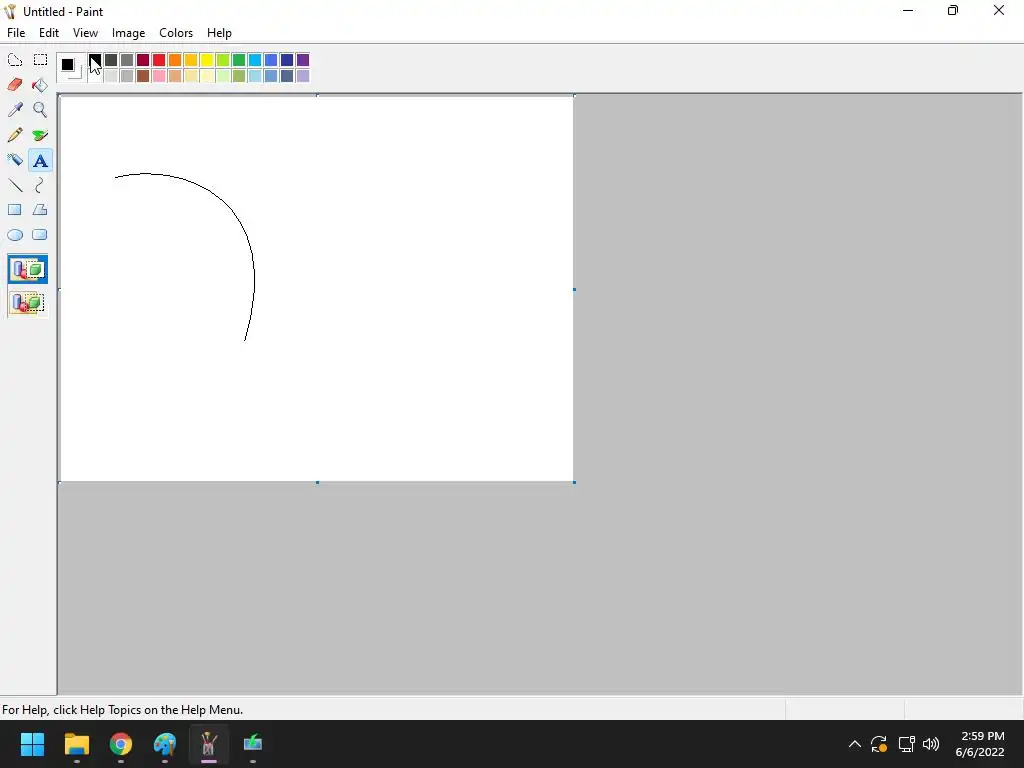Select the Curve tool

40,185
